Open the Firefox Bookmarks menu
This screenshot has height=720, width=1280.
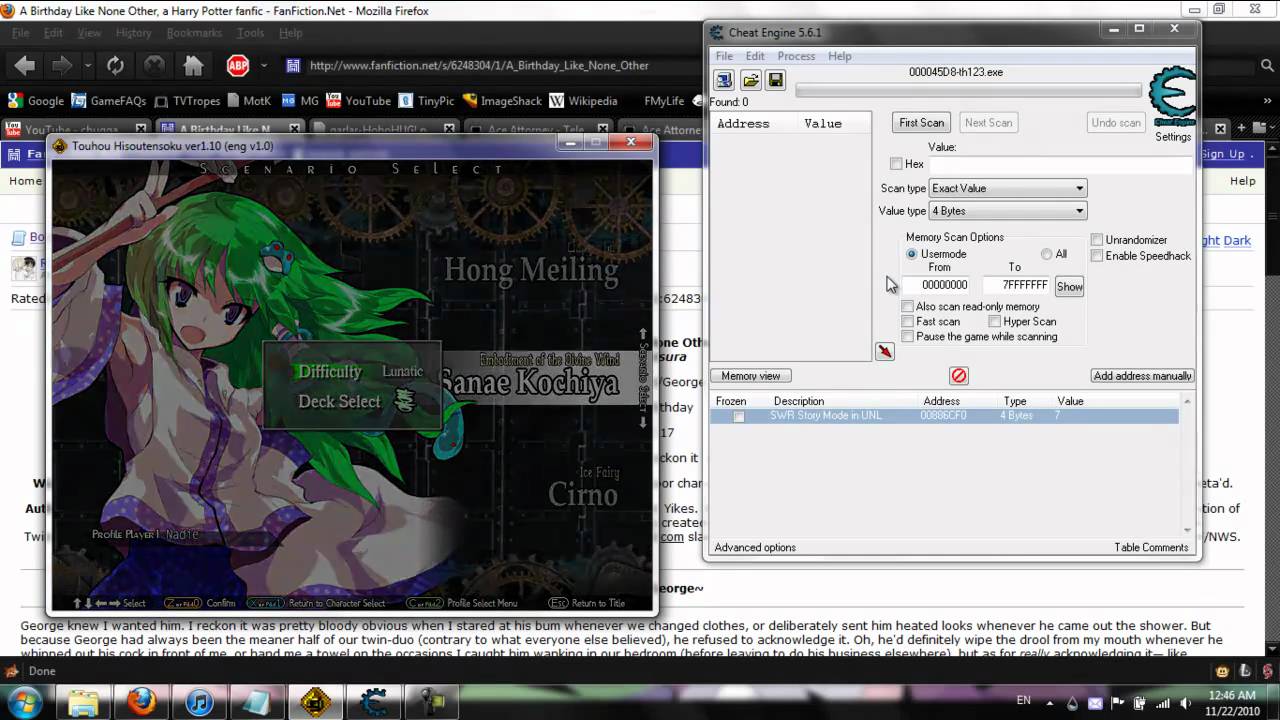(194, 33)
